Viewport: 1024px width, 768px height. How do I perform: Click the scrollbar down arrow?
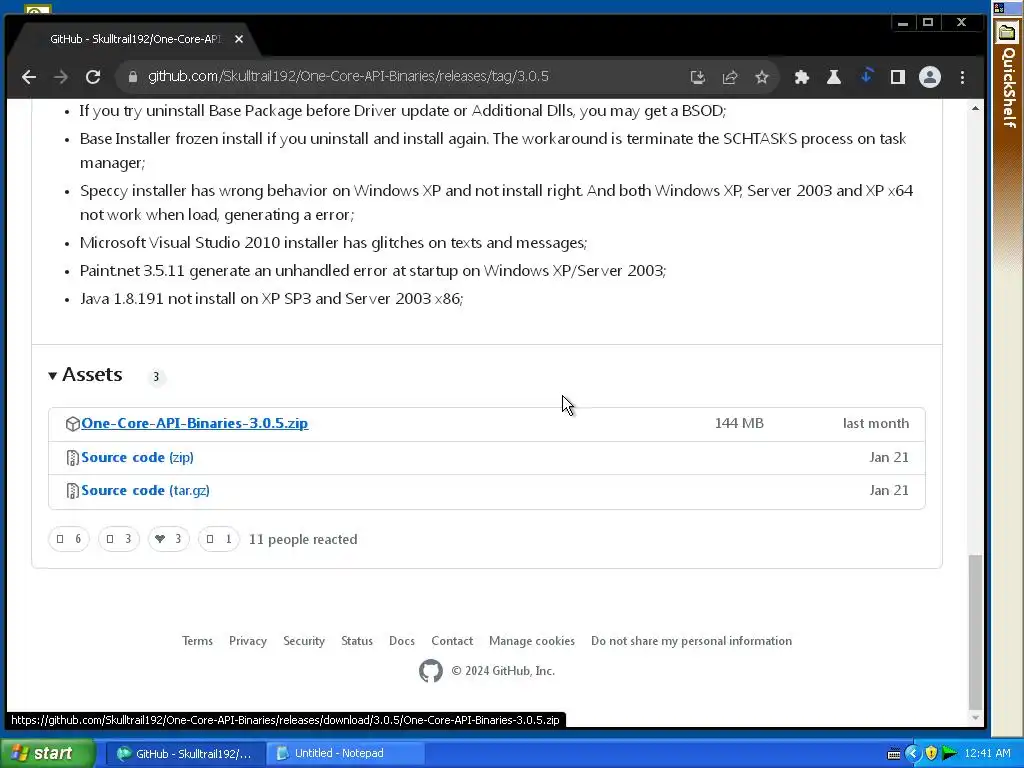pos(975,717)
